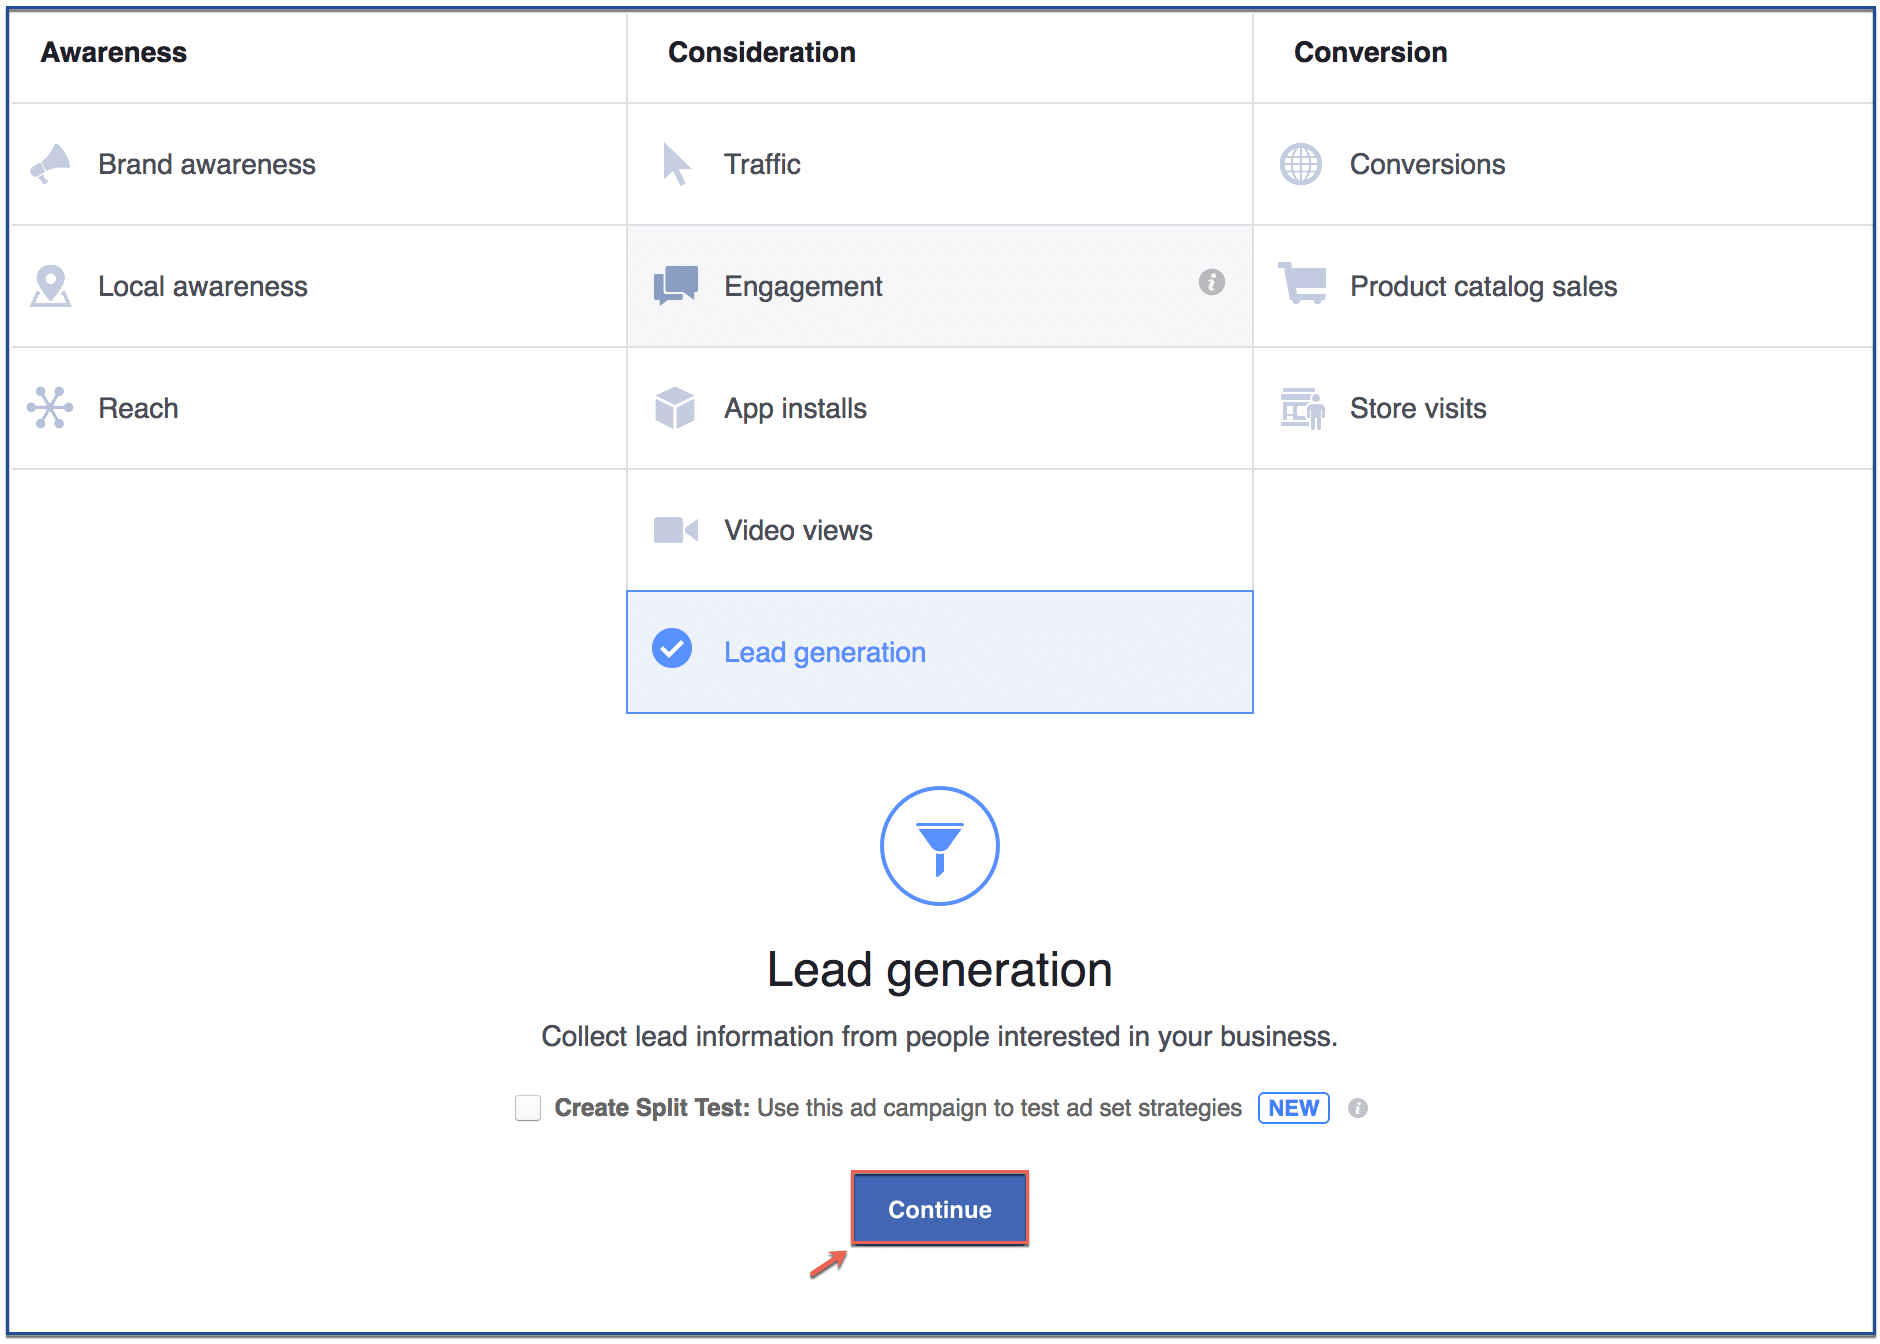Viewport: 1880px width, 1344px height.
Task: Click the Brand awareness megaphone icon
Action: click(50, 164)
